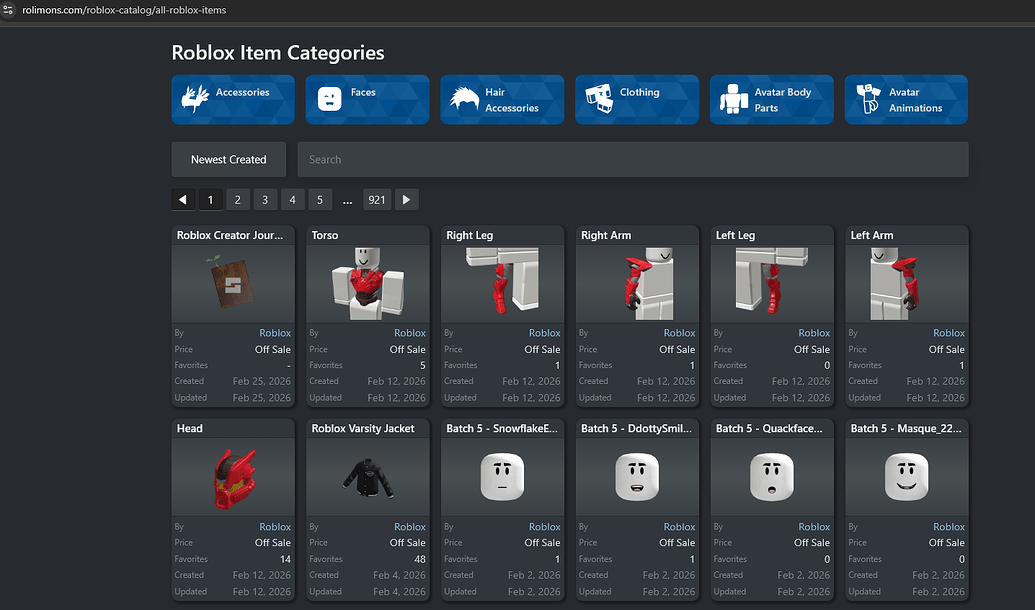
Task: Click the Roblox Creator Jour... card title
Action: pyautogui.click(x=230, y=235)
